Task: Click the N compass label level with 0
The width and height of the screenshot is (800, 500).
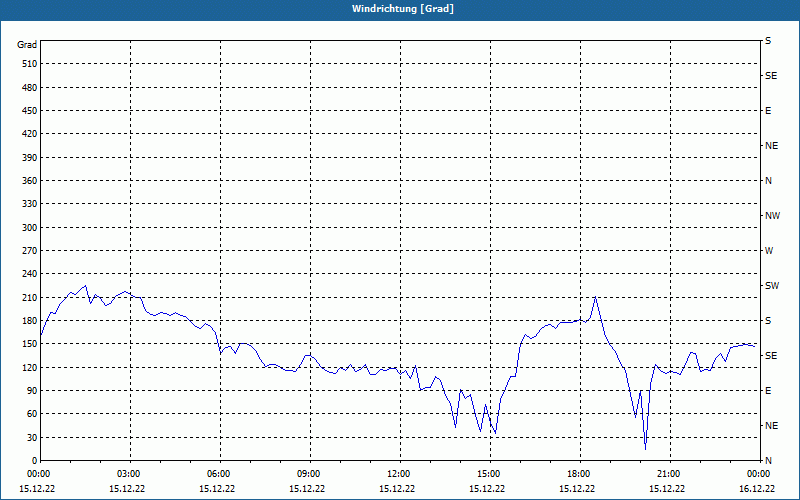Action: pyautogui.click(x=768, y=461)
